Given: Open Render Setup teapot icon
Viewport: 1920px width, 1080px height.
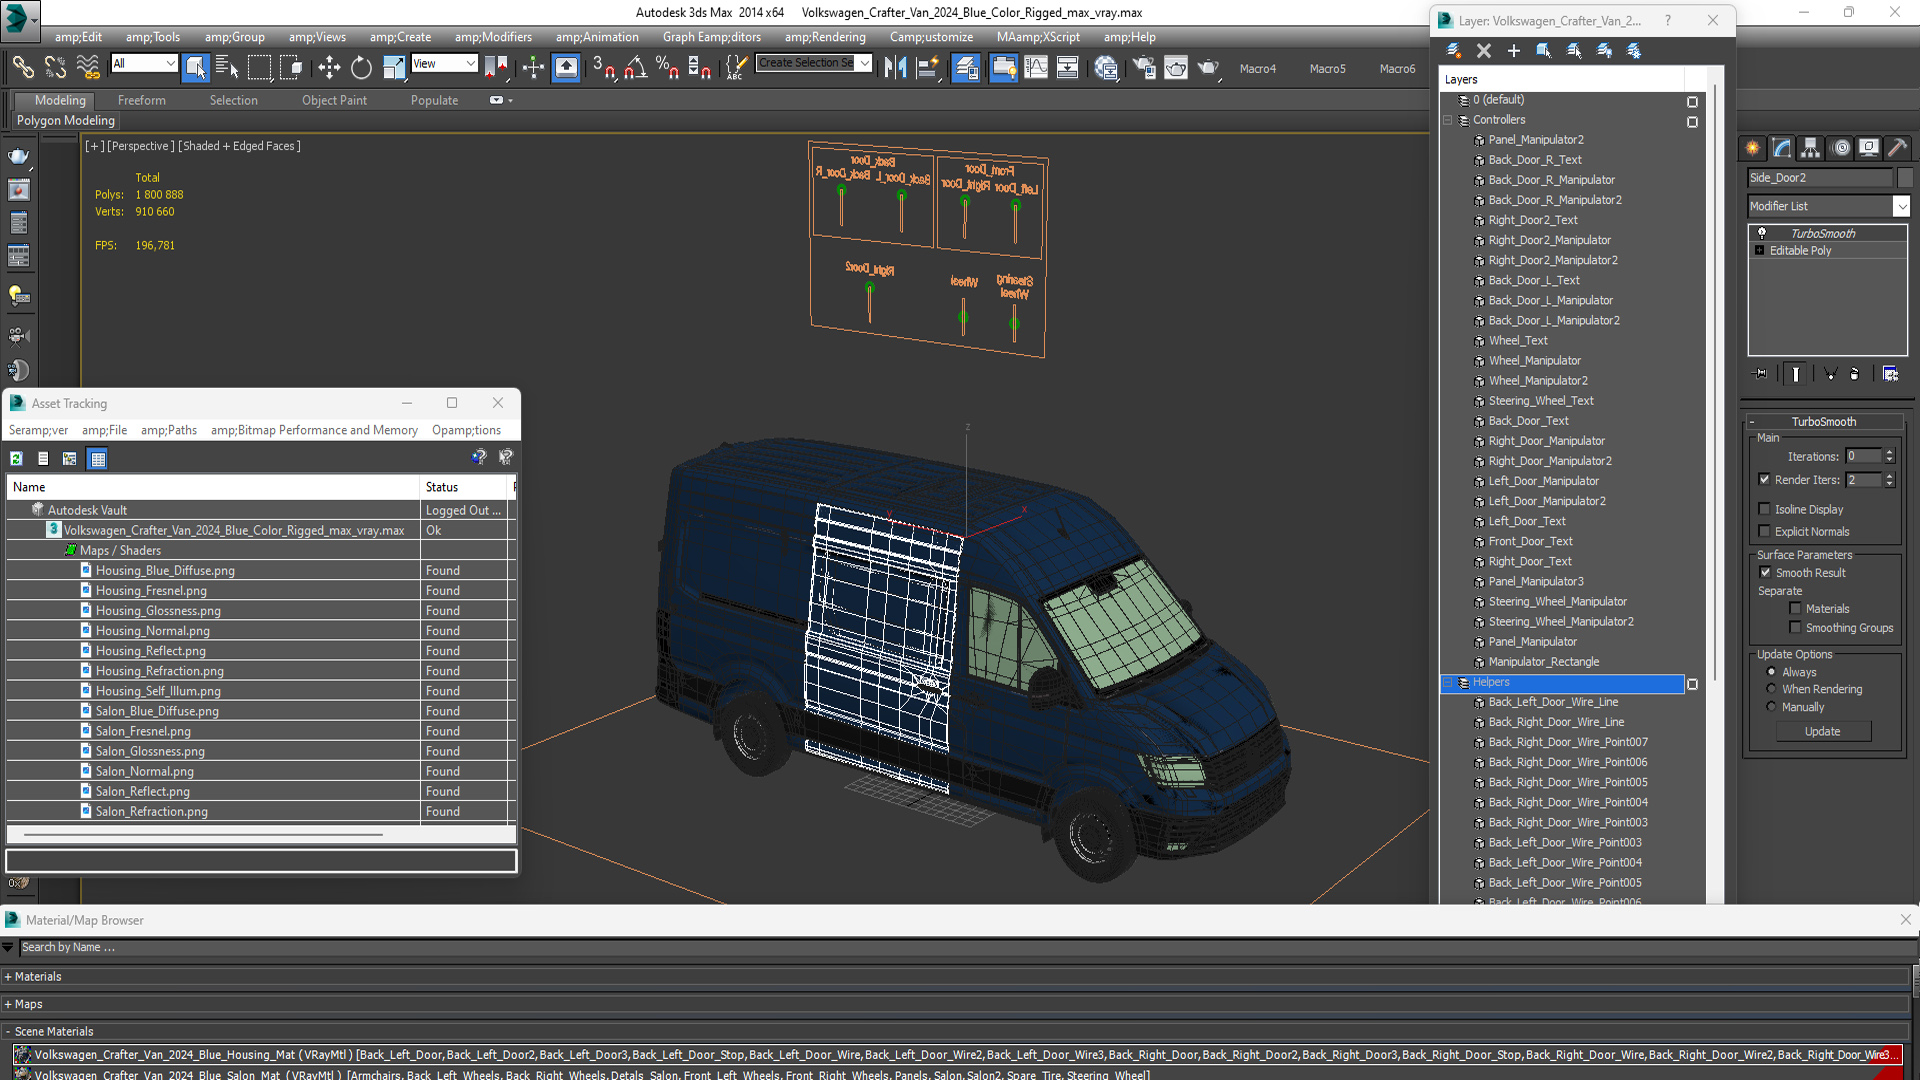Looking at the screenshot, I should [1144, 67].
